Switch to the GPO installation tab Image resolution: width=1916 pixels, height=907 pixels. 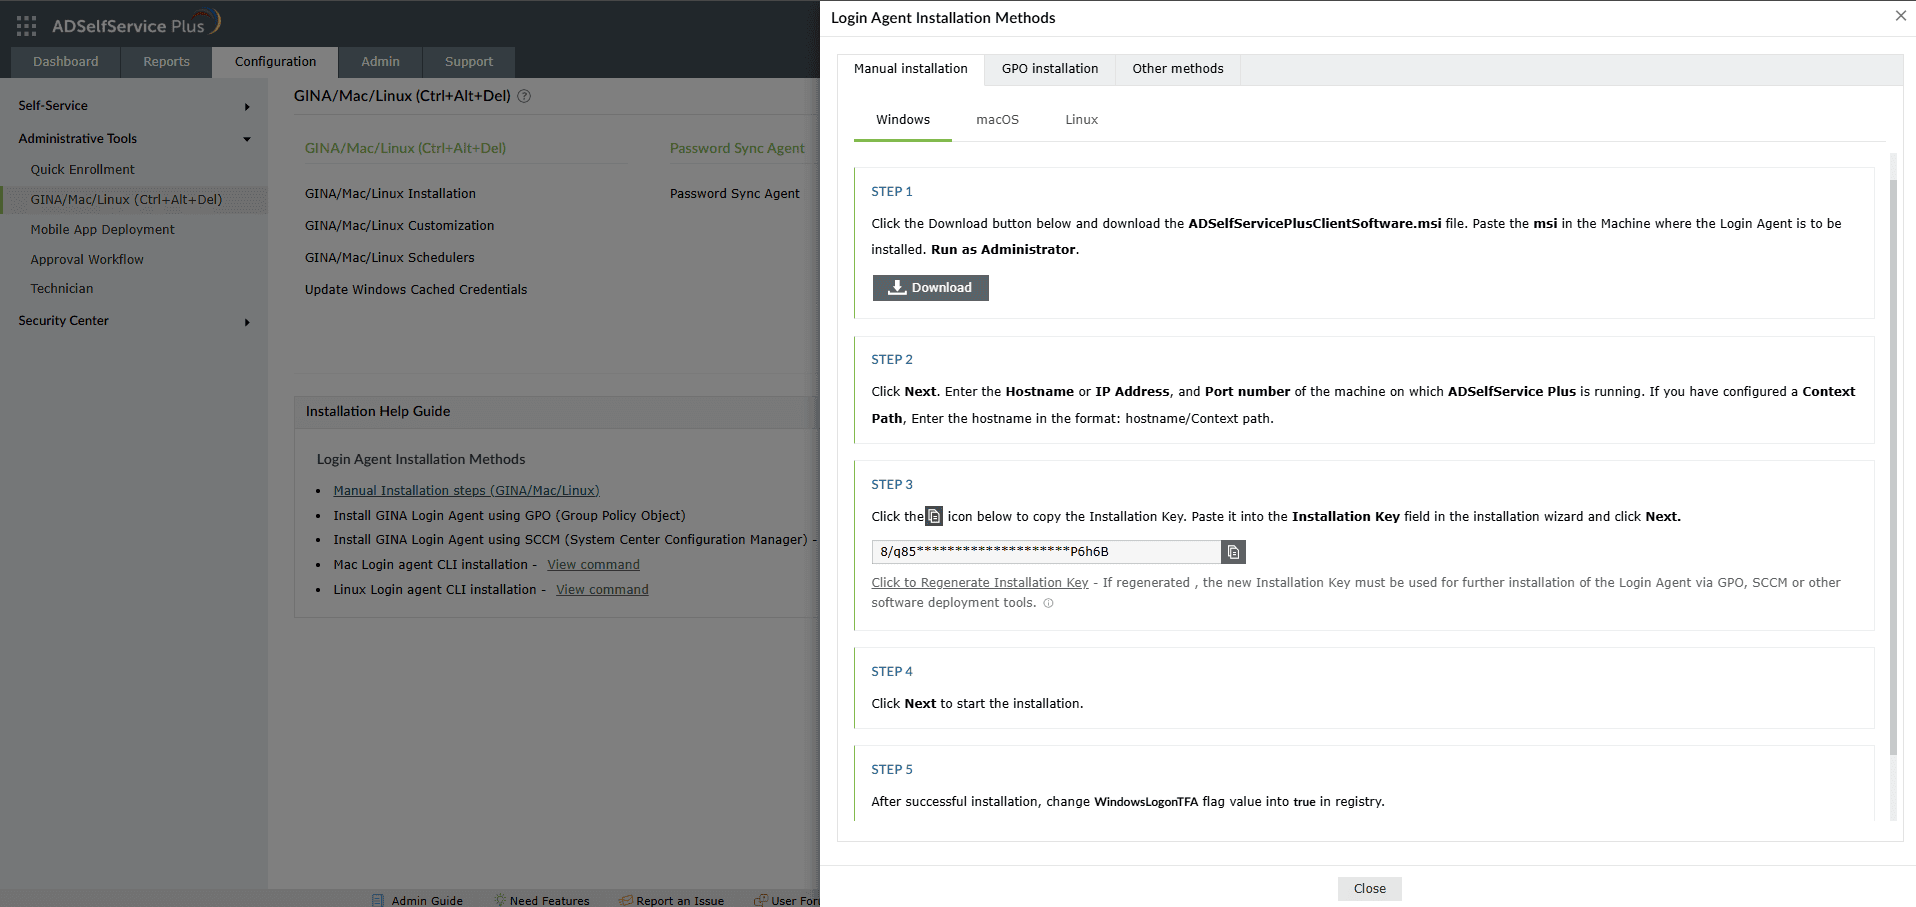1049,68
